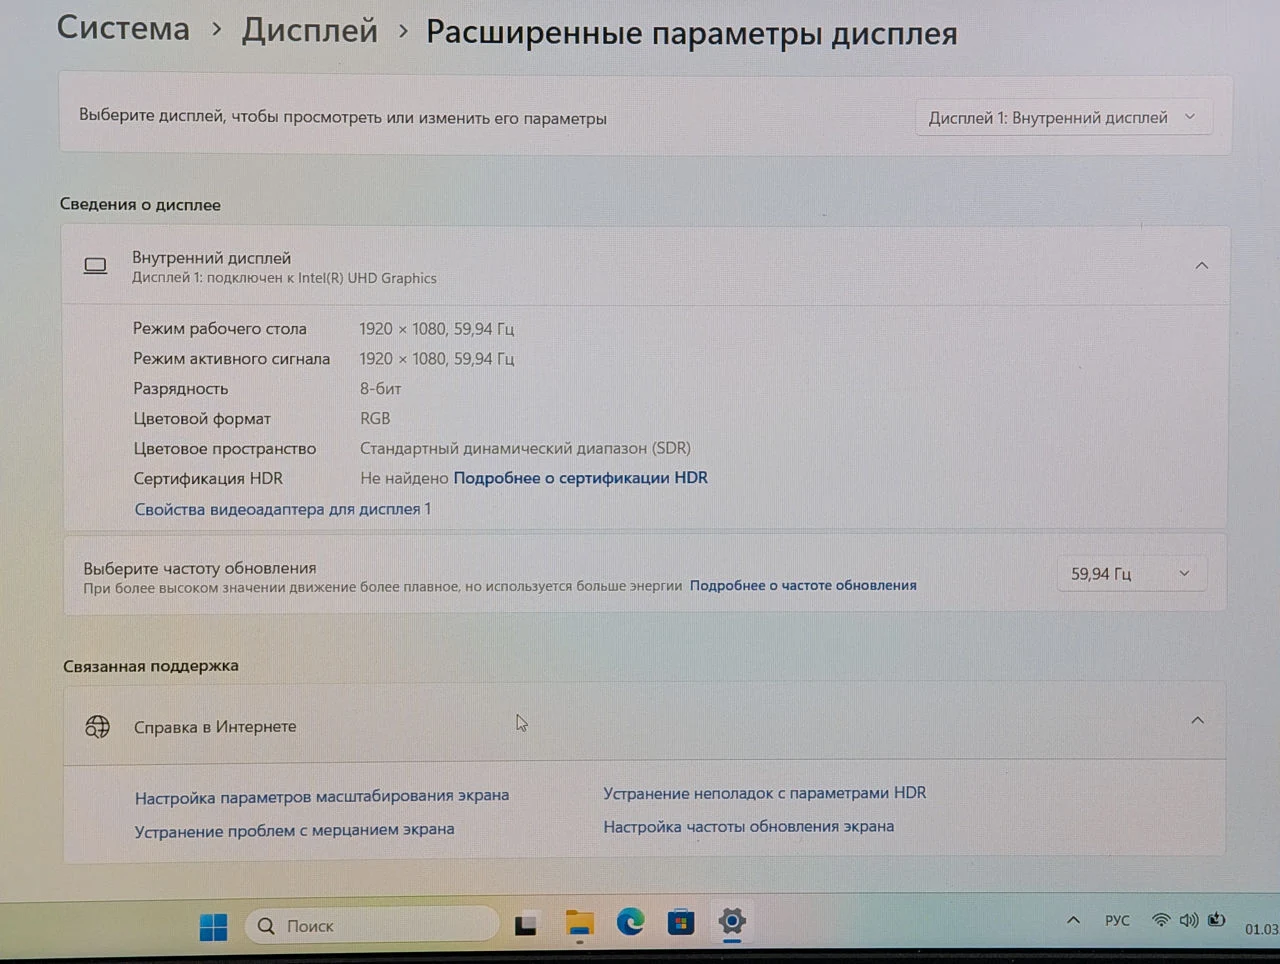1280x964 pixels.
Task: Click the battery tray icon
Action: [1216, 920]
